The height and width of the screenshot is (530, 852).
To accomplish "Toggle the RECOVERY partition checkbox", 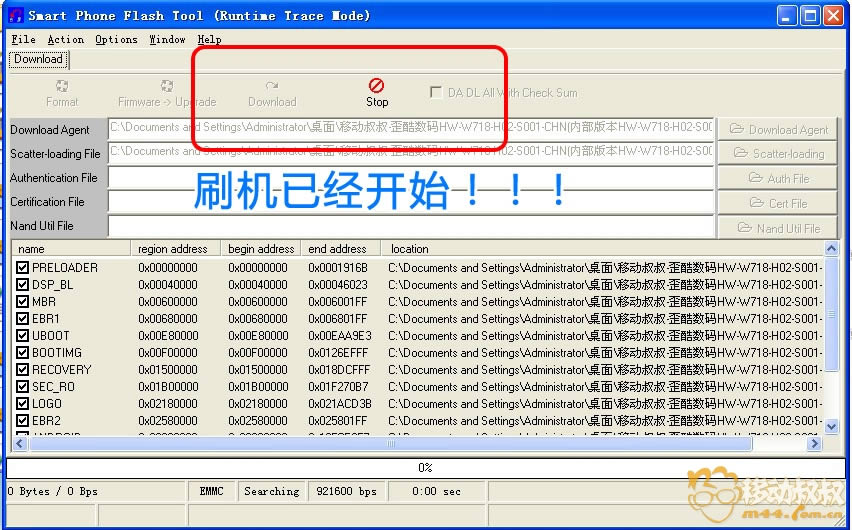I will [x=22, y=370].
